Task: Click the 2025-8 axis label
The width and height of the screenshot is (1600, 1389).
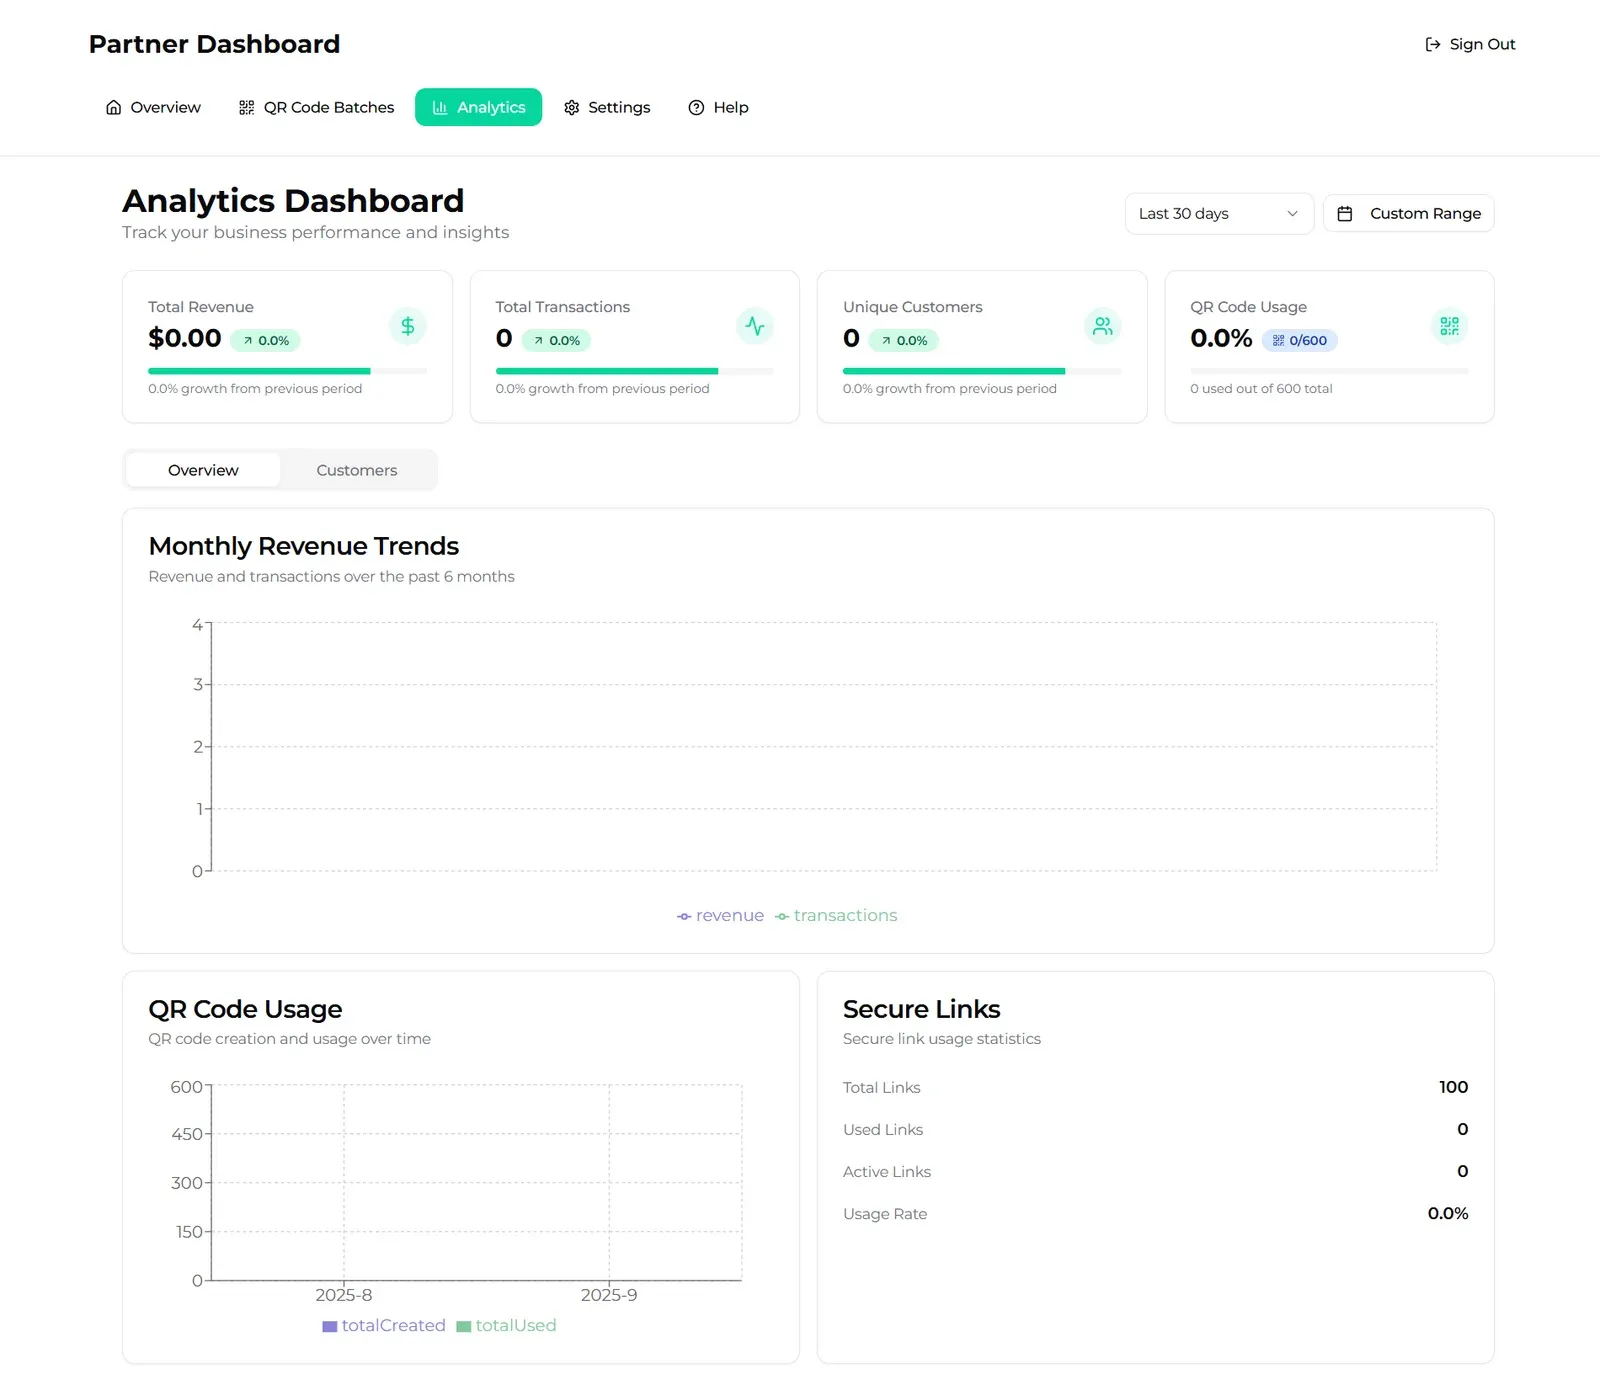Action: pyautogui.click(x=344, y=1295)
